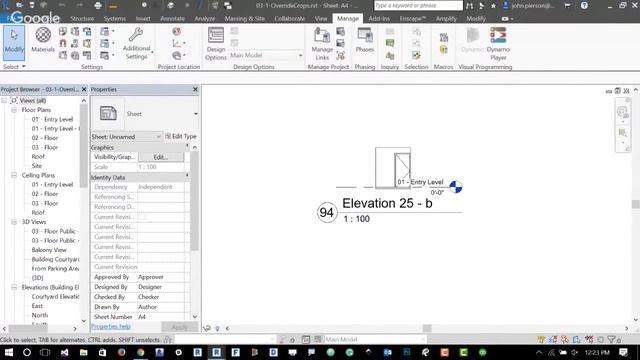
Task: Open the Main Model design option dropdown
Action: pos(266,56)
